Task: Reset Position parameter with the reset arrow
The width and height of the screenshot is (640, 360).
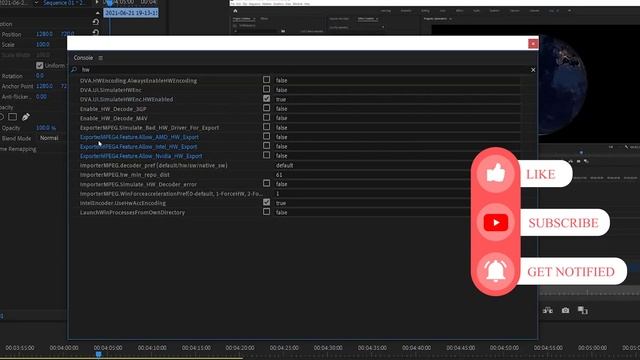Action: [x=96, y=32]
